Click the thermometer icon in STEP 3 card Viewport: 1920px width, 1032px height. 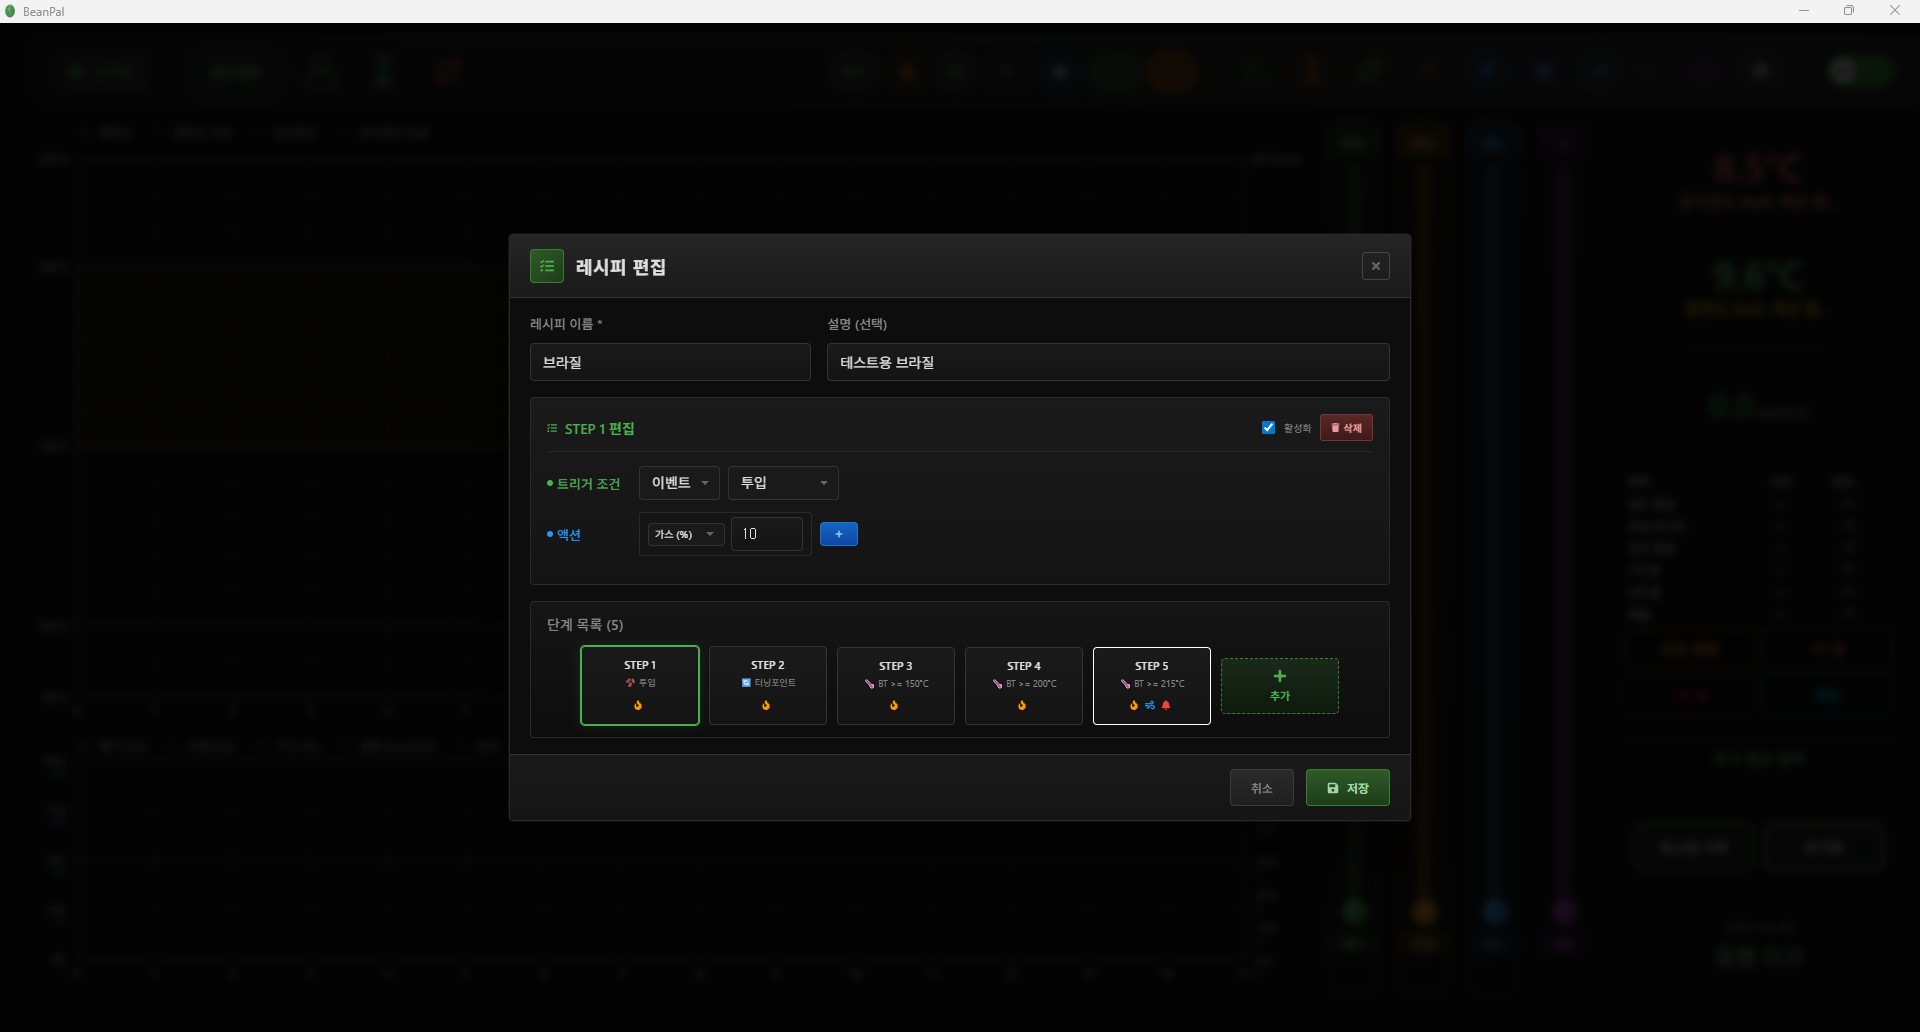869,685
